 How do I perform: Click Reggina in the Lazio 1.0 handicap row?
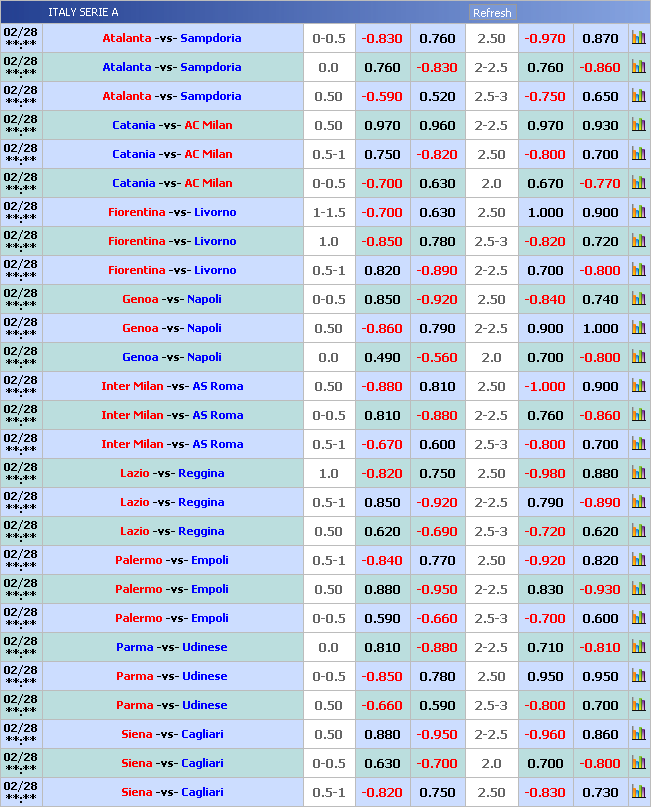tap(201, 473)
